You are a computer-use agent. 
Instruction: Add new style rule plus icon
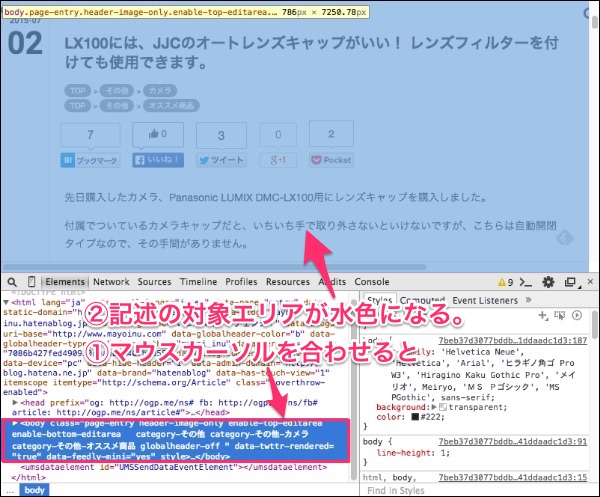543,315
